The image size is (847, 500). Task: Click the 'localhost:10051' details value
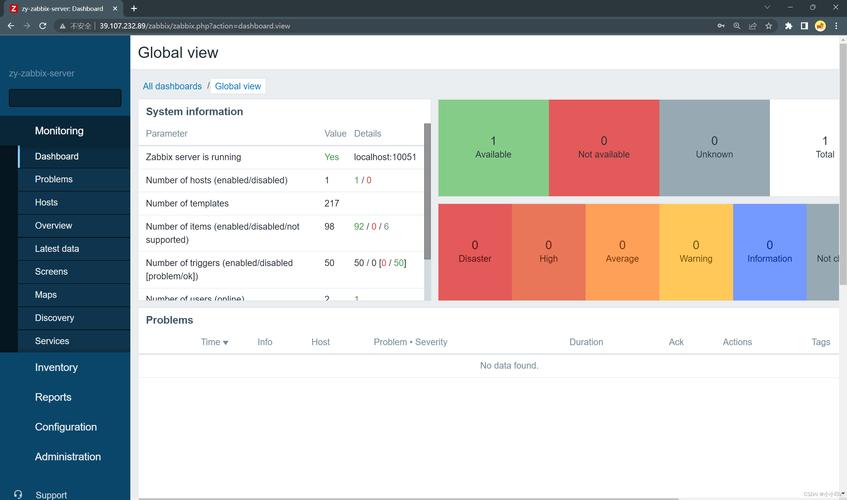385,157
